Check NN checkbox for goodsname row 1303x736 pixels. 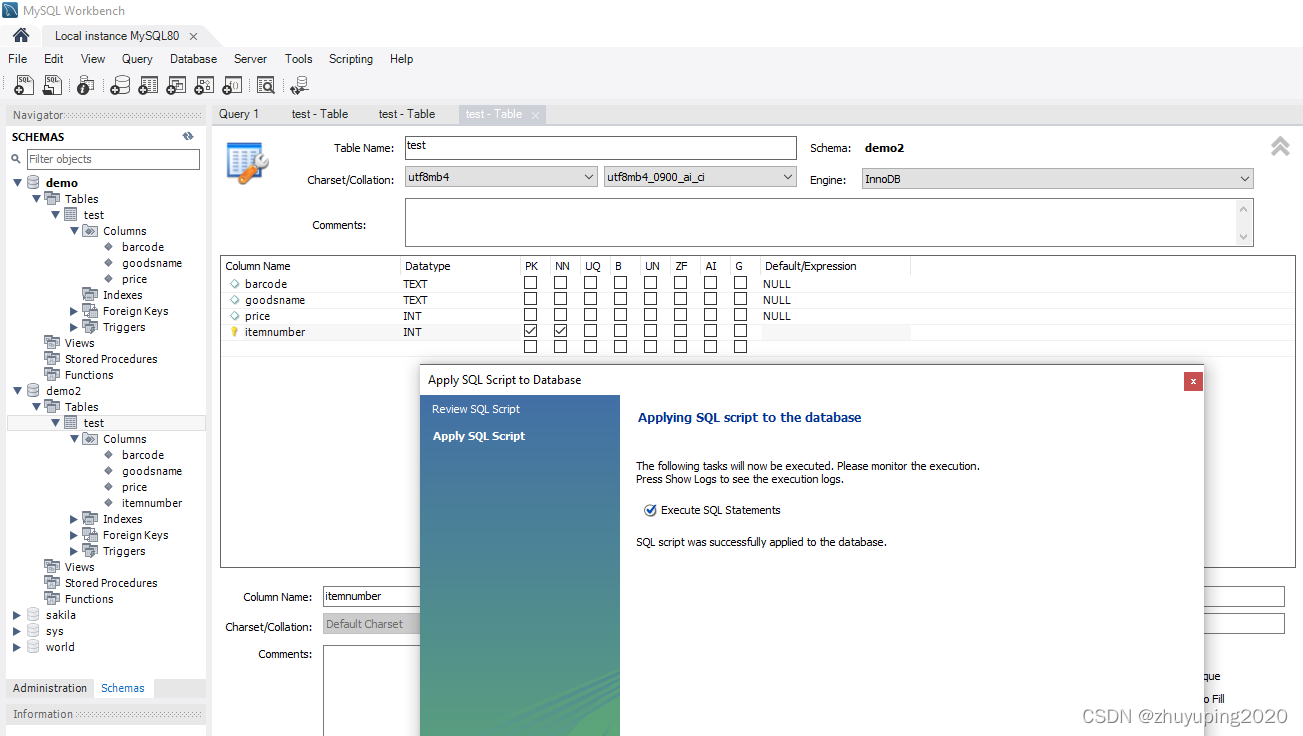coord(560,299)
